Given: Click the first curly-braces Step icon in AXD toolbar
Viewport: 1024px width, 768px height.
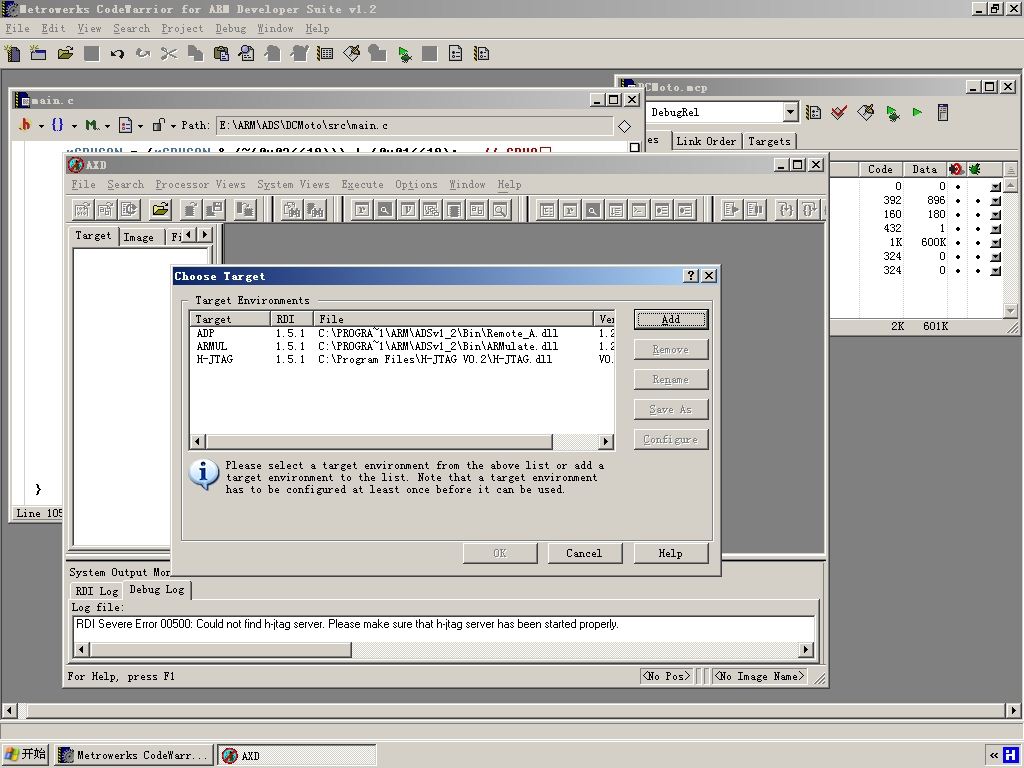Looking at the screenshot, I should [x=786, y=210].
